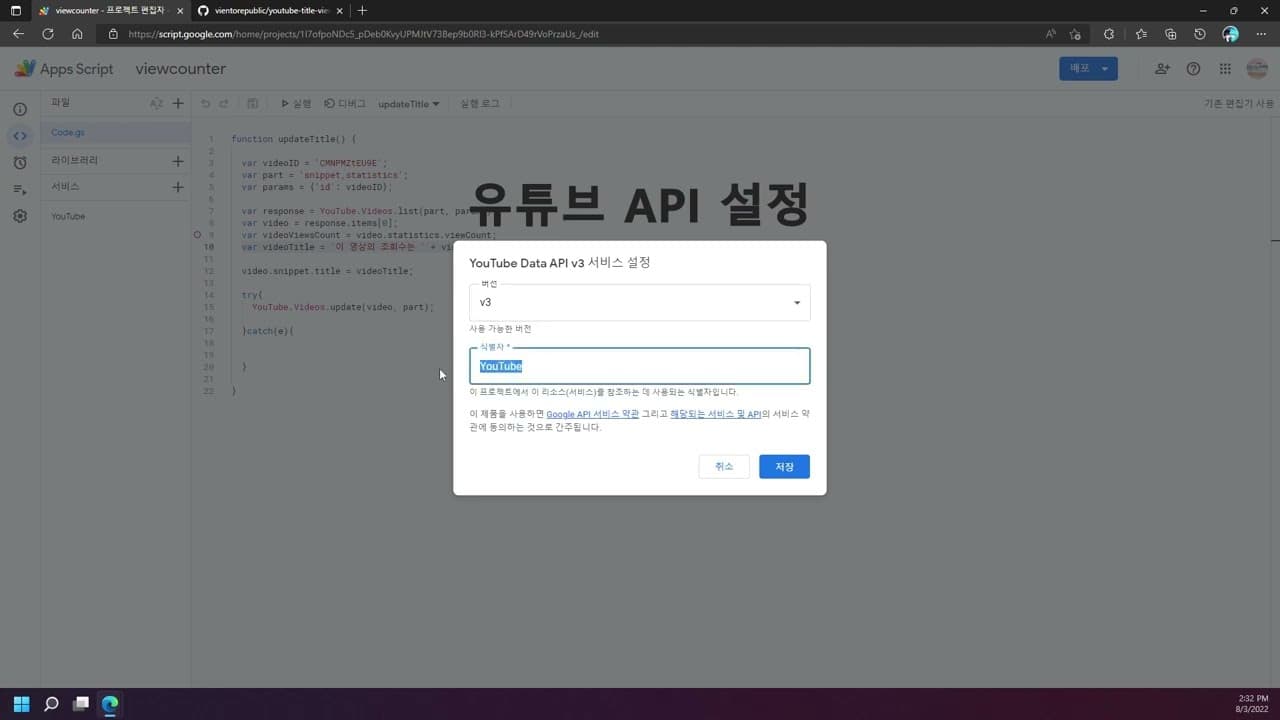Go back in the browser
Viewport: 1280px width, 720px height.
click(x=18, y=34)
